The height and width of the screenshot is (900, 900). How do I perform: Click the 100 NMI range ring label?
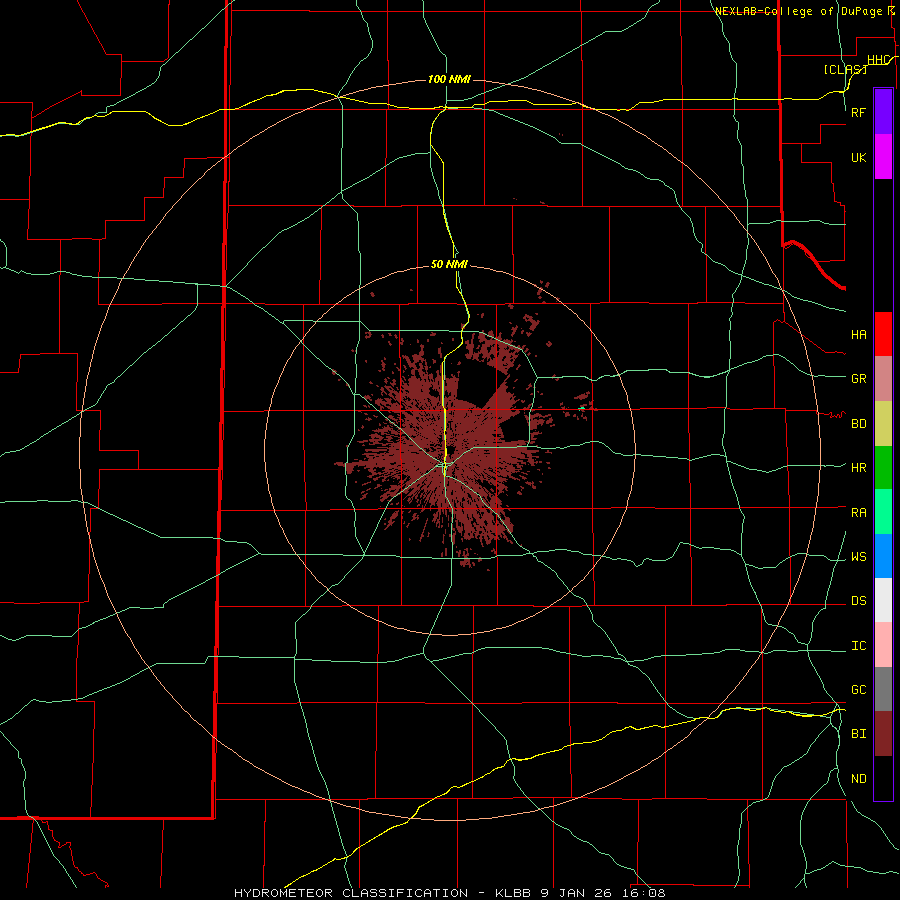pyautogui.click(x=449, y=79)
